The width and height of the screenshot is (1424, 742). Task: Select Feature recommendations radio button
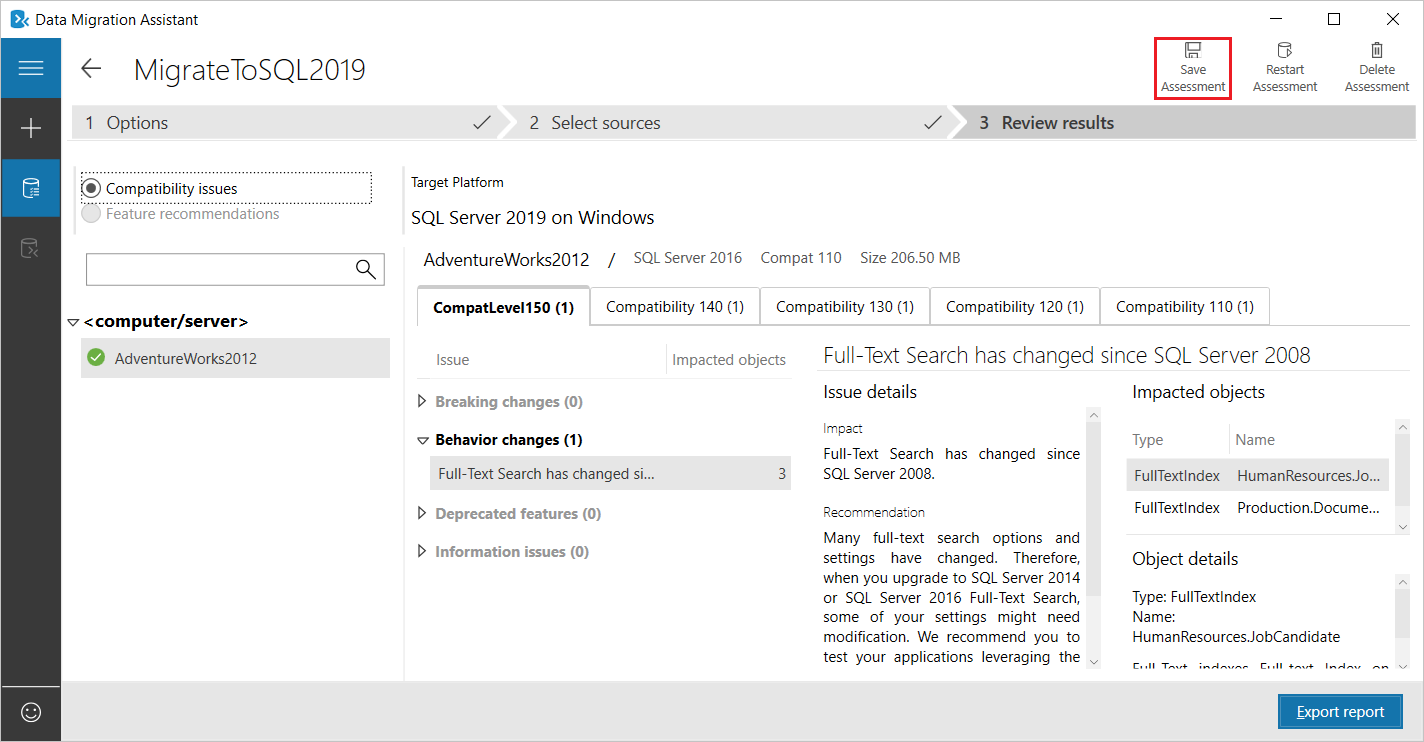tap(92, 213)
